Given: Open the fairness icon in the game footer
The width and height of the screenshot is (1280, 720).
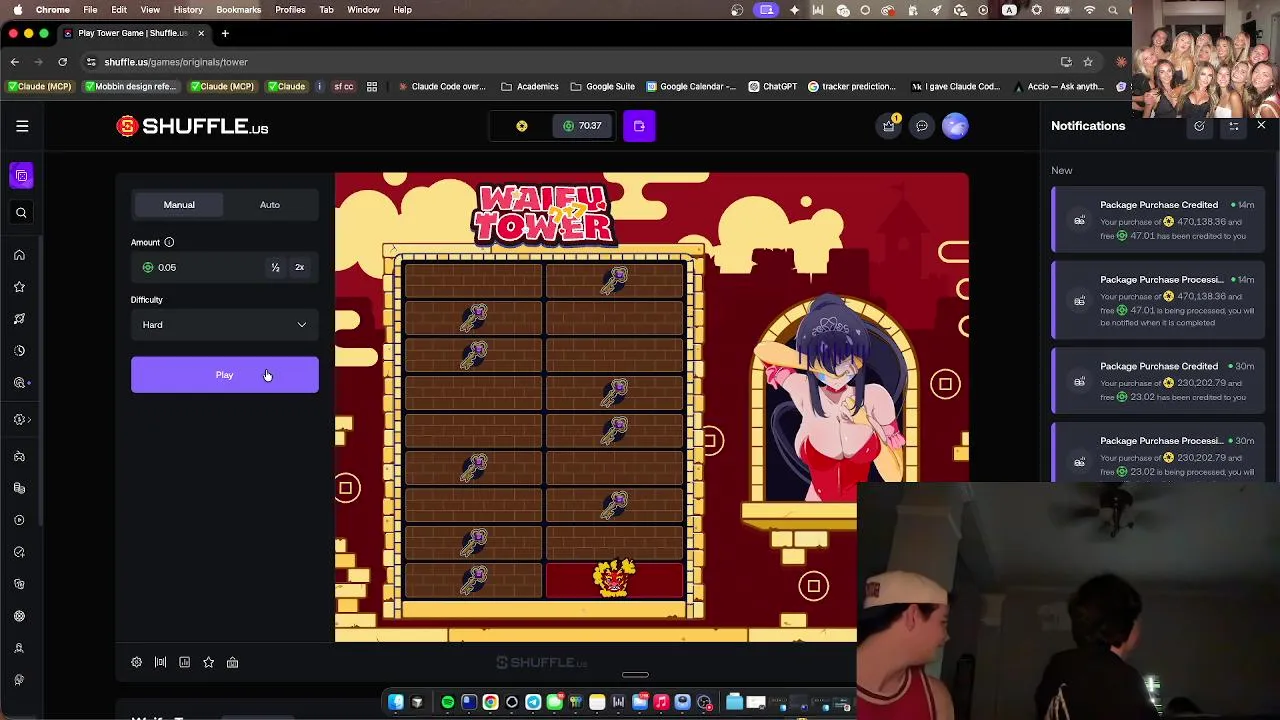Looking at the screenshot, I should point(232,662).
